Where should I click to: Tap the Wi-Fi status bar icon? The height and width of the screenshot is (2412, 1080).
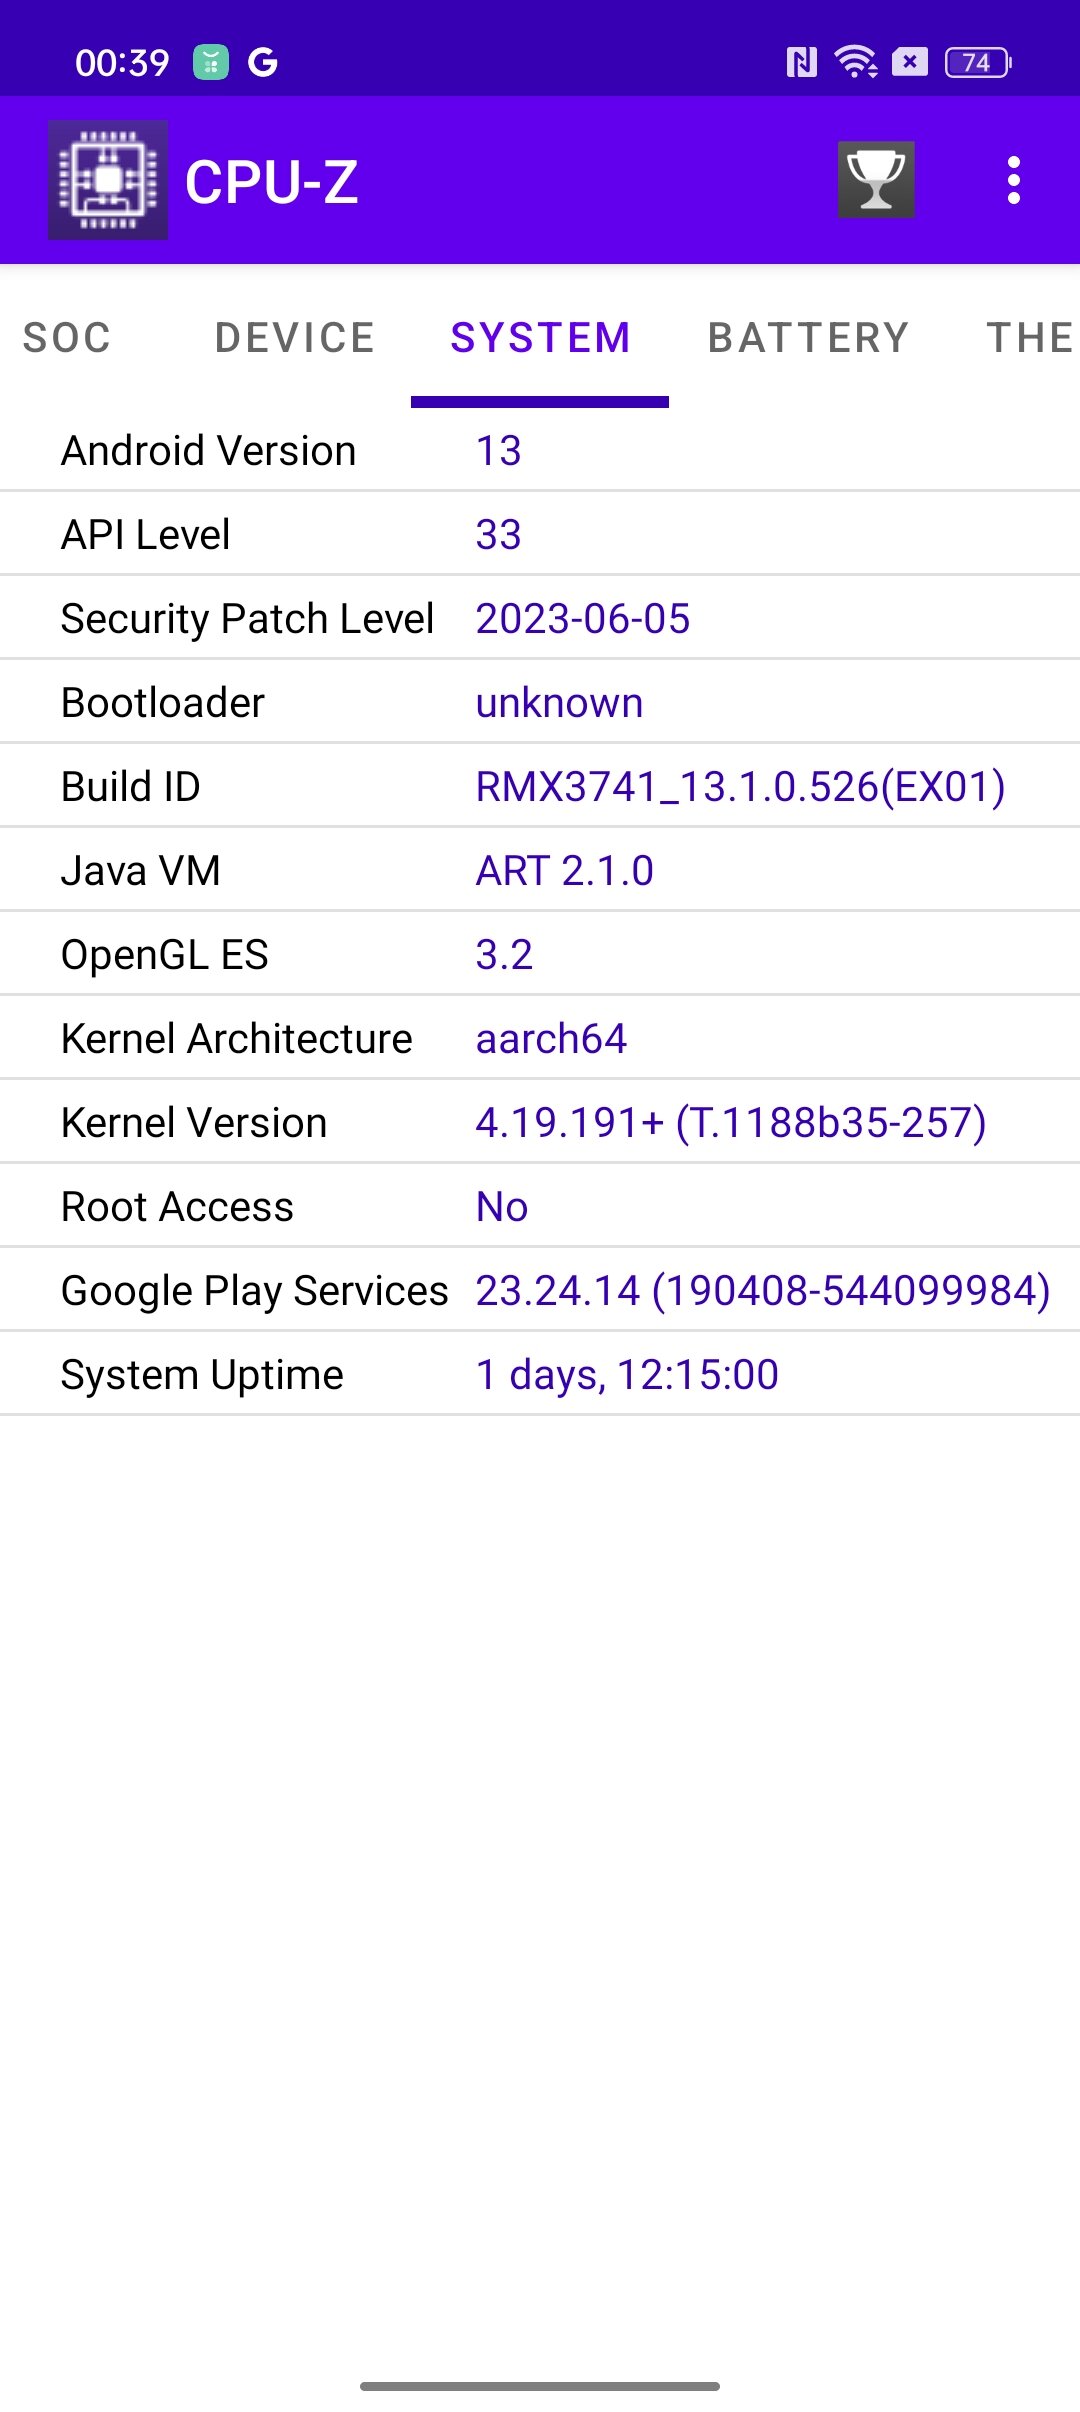(x=856, y=62)
